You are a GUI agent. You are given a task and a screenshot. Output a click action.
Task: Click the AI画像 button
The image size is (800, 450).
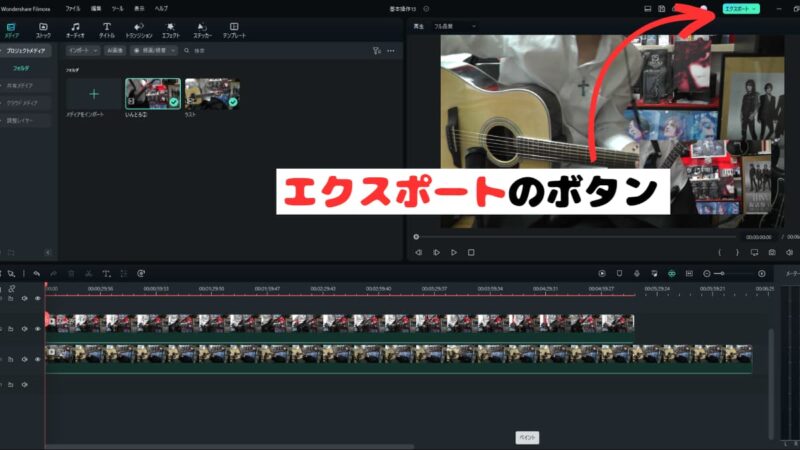pyautogui.click(x=115, y=51)
